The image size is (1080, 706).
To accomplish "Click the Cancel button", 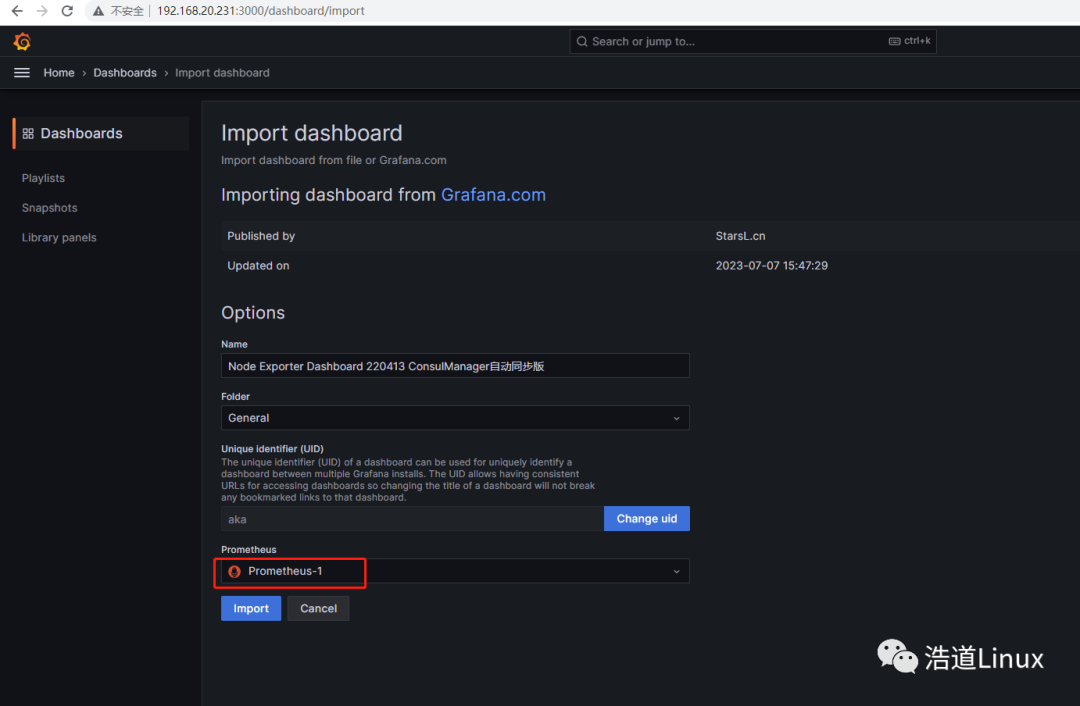I will coord(318,608).
